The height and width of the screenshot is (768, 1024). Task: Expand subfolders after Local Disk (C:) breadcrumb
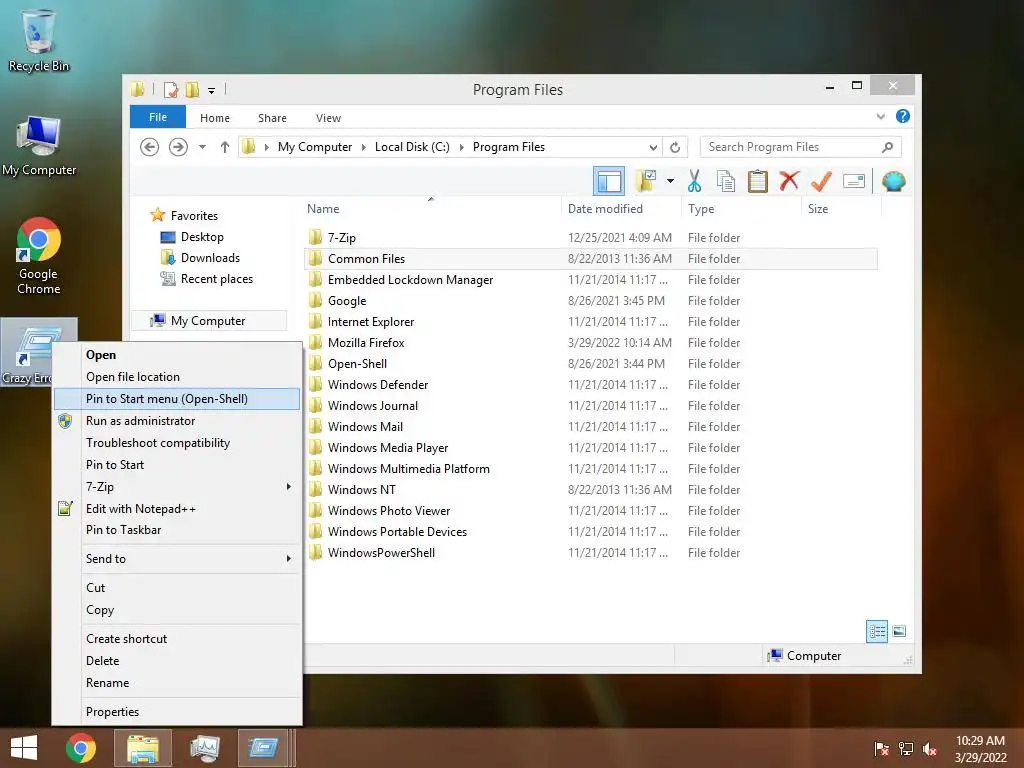coord(462,147)
